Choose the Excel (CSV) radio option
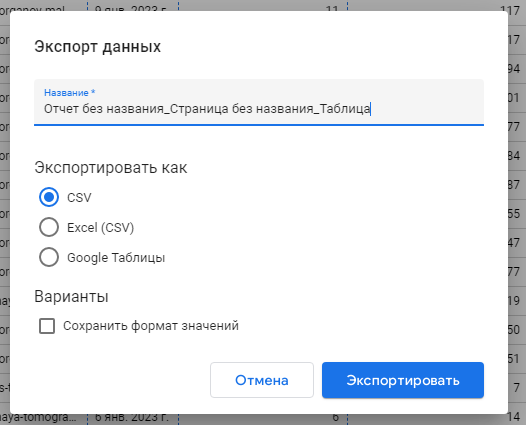Image resolution: width=526 pixels, height=425 pixels. coord(49,227)
